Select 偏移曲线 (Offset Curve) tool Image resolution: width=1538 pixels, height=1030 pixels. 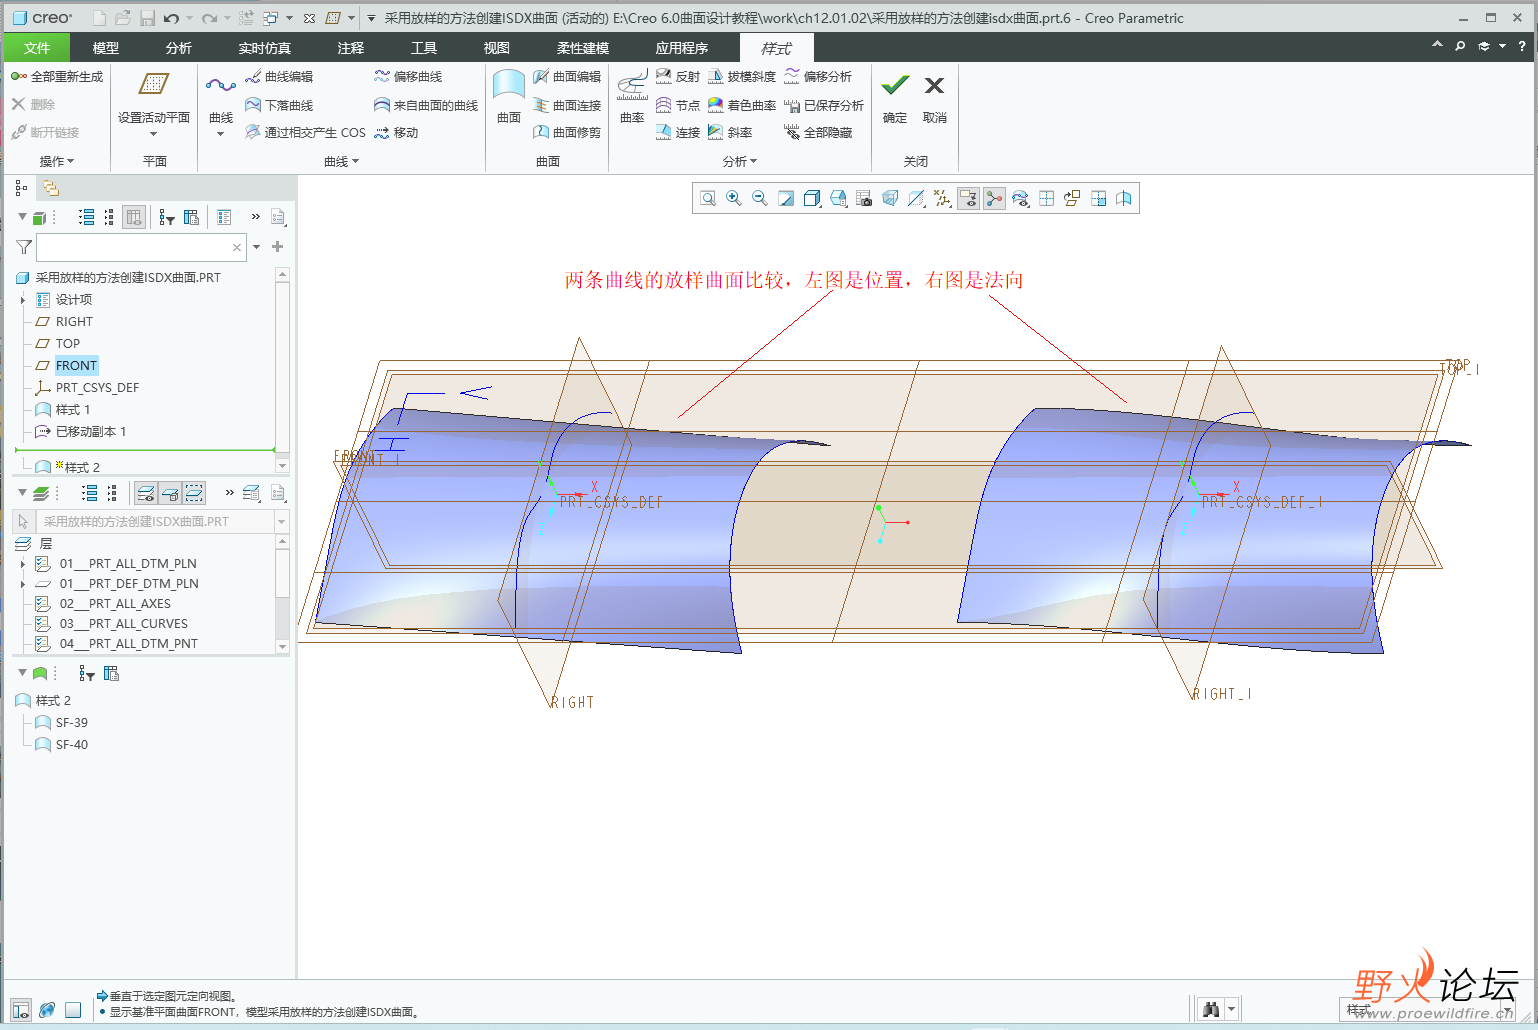click(x=408, y=77)
